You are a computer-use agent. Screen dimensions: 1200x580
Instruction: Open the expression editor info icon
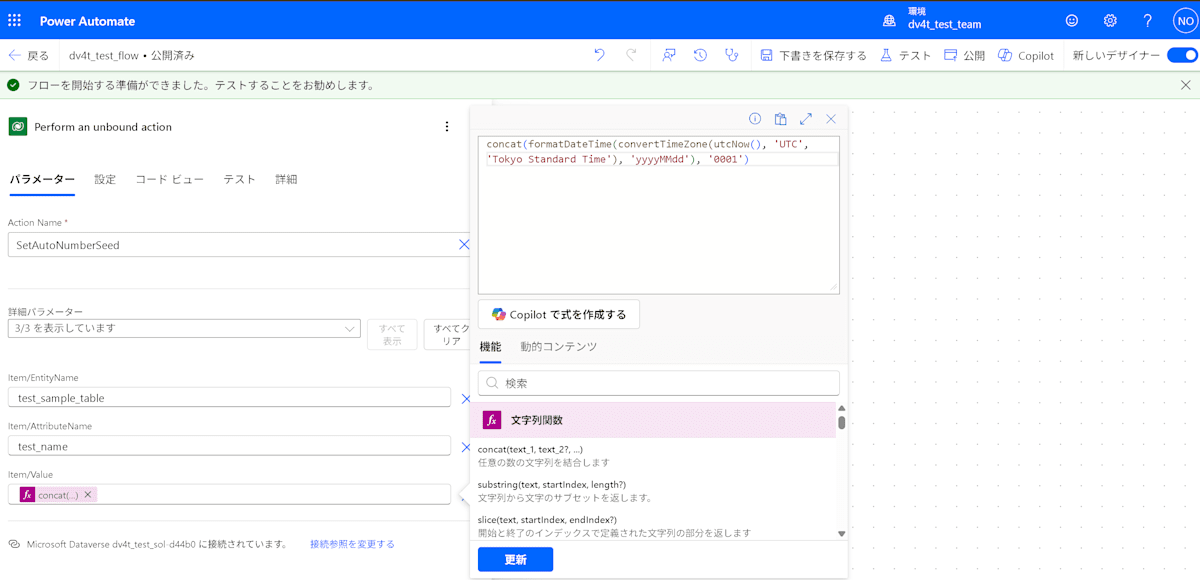click(x=755, y=119)
